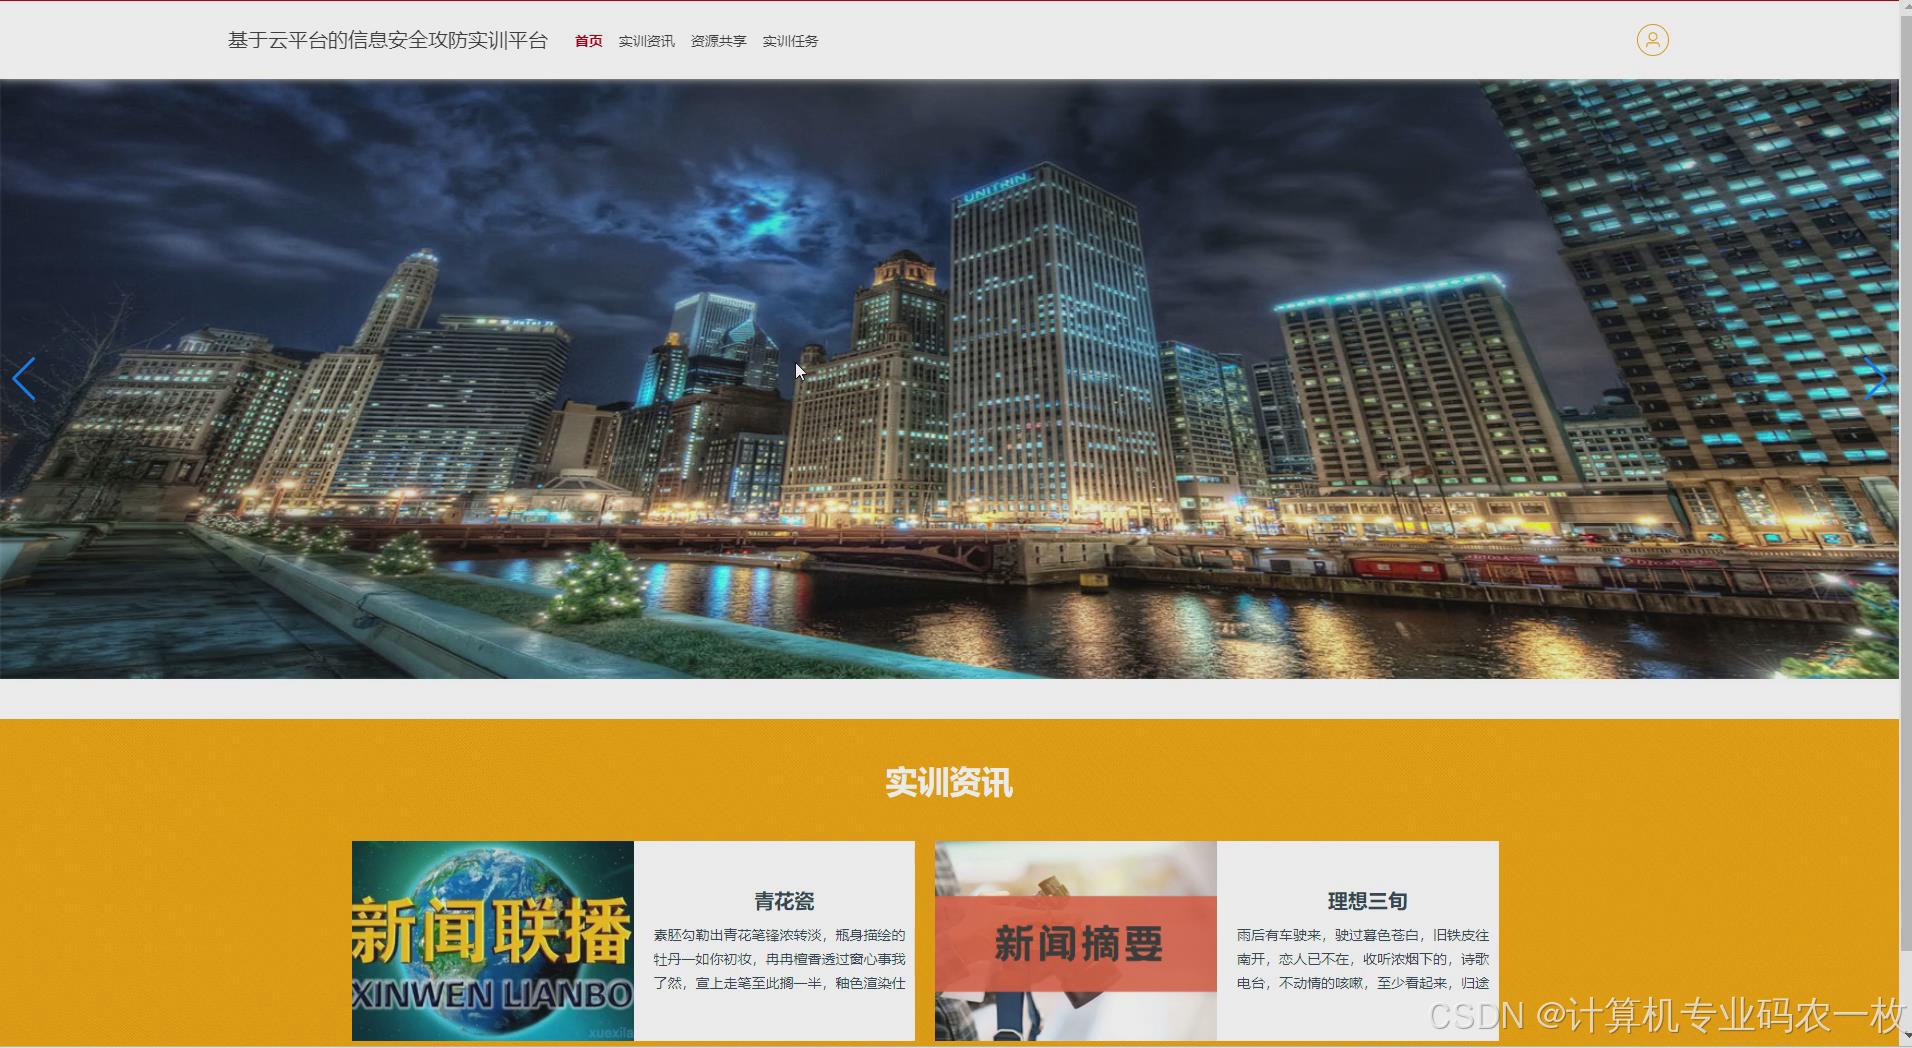The height and width of the screenshot is (1048, 1912).
Task: Open the 青花瓷 news article
Action: (x=782, y=901)
